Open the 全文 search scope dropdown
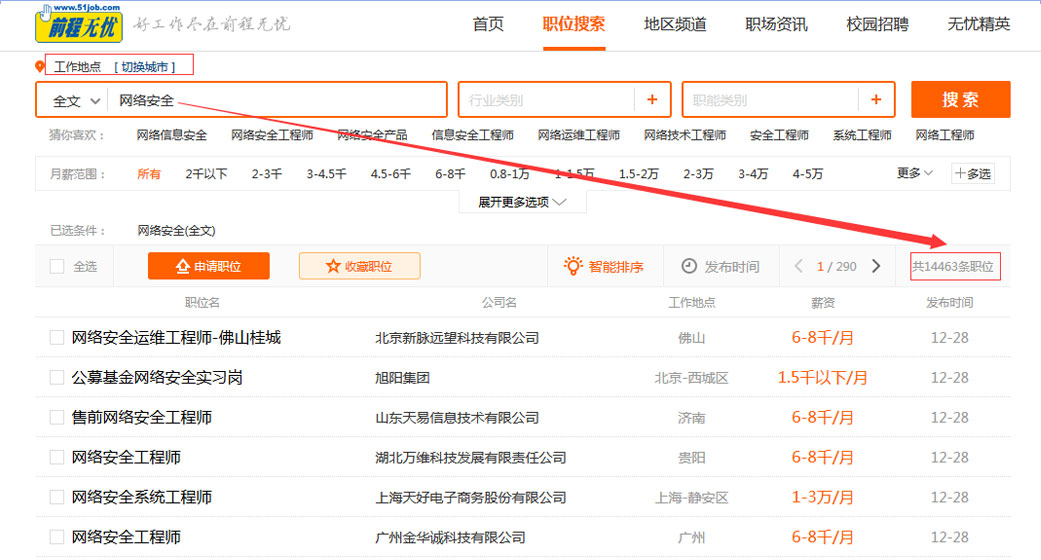The width and height of the screenshot is (1041, 560). (x=76, y=101)
